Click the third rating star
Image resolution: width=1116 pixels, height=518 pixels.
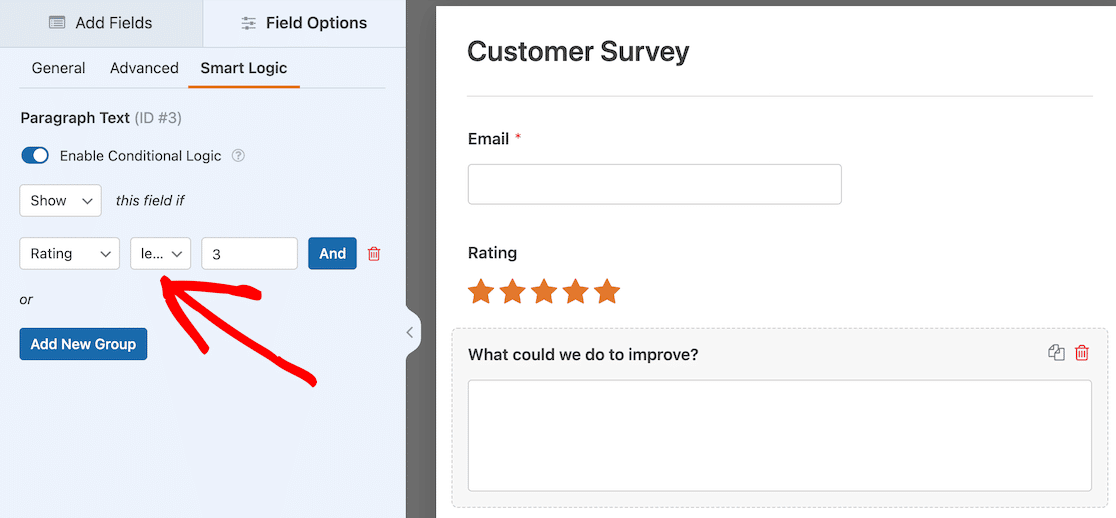(544, 292)
